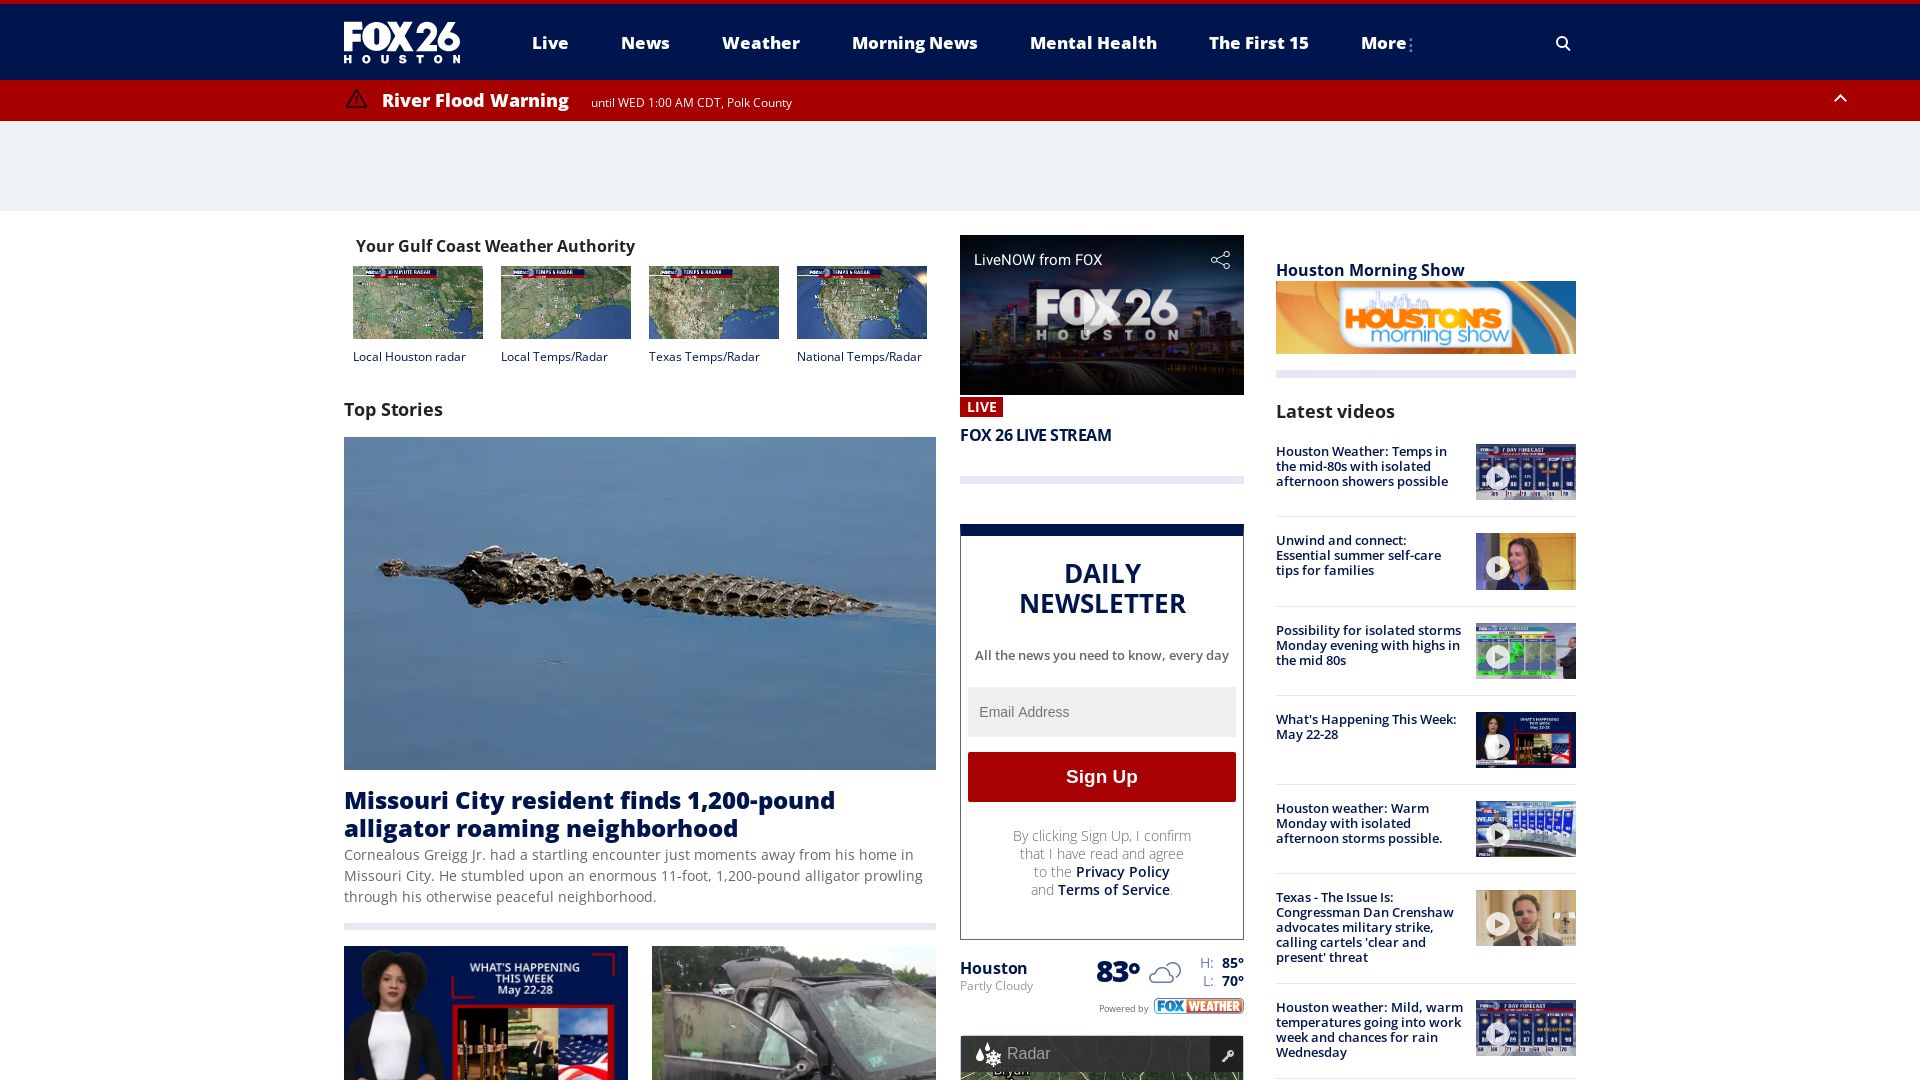
Task: Open the Terms of Service link
Action: [1114, 890]
